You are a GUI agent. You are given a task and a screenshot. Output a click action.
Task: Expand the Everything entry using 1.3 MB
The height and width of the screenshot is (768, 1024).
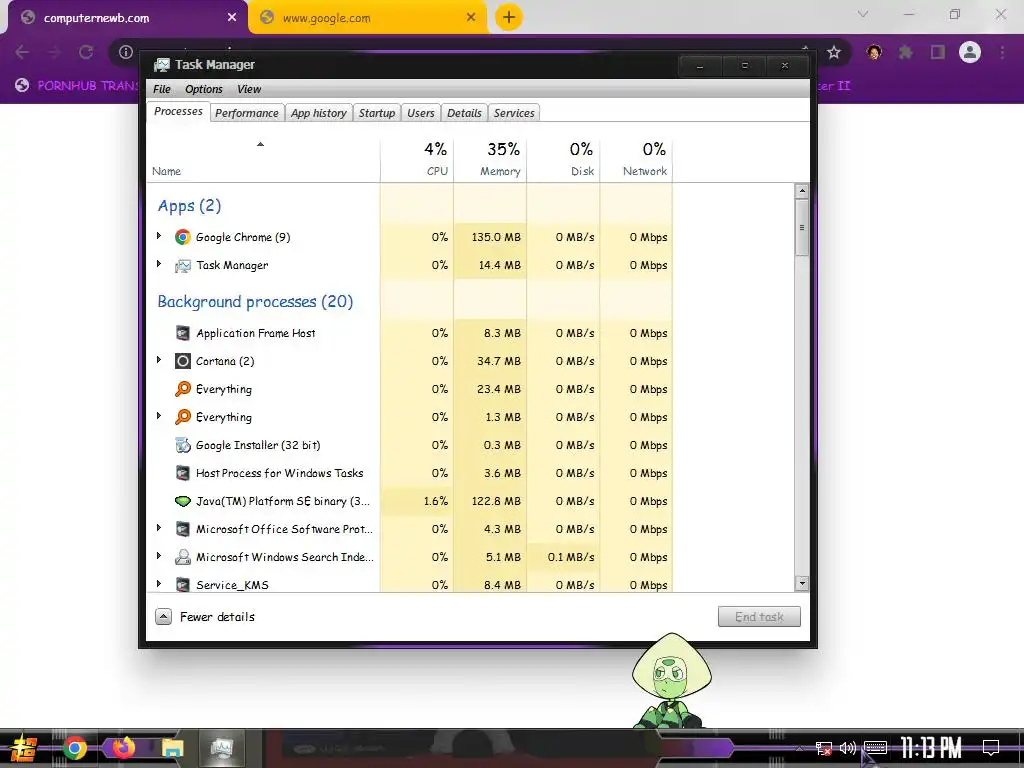pos(159,416)
